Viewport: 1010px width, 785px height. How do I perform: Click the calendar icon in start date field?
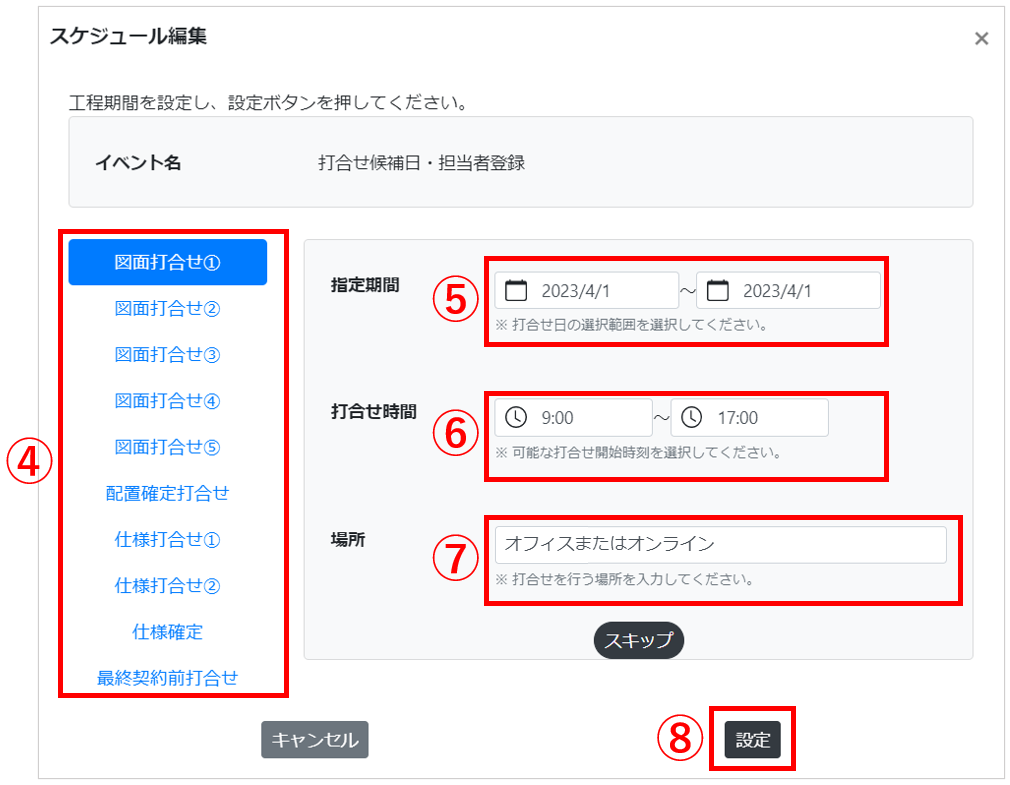point(516,291)
